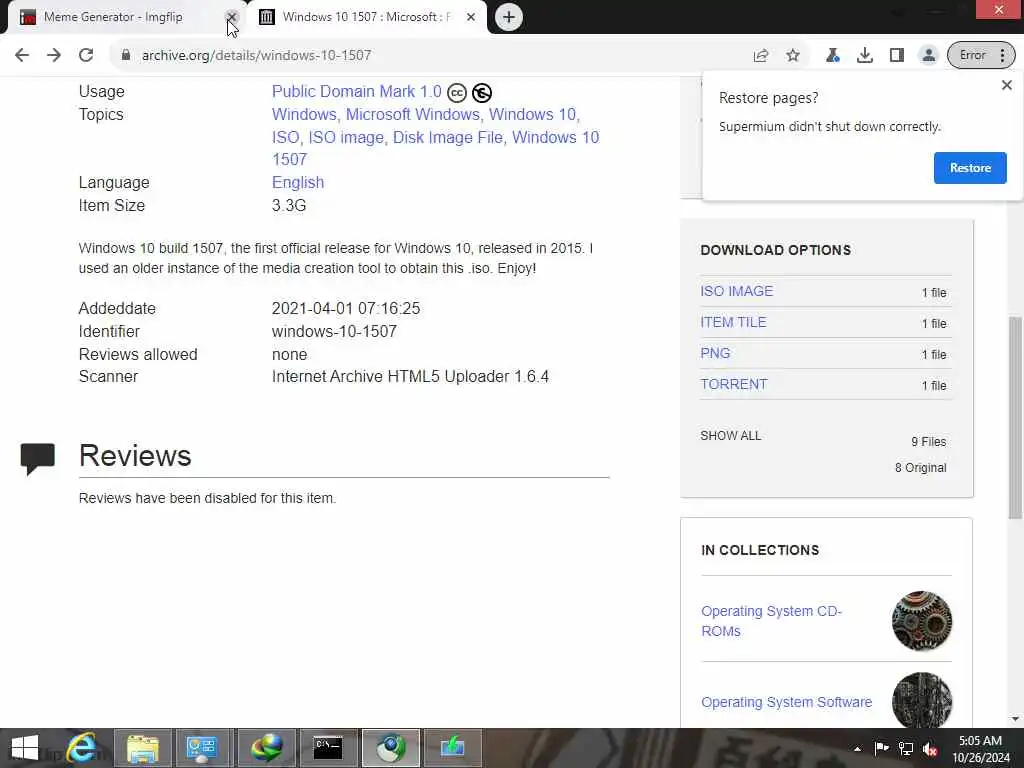Download the TORRENT file option

[x=734, y=384]
